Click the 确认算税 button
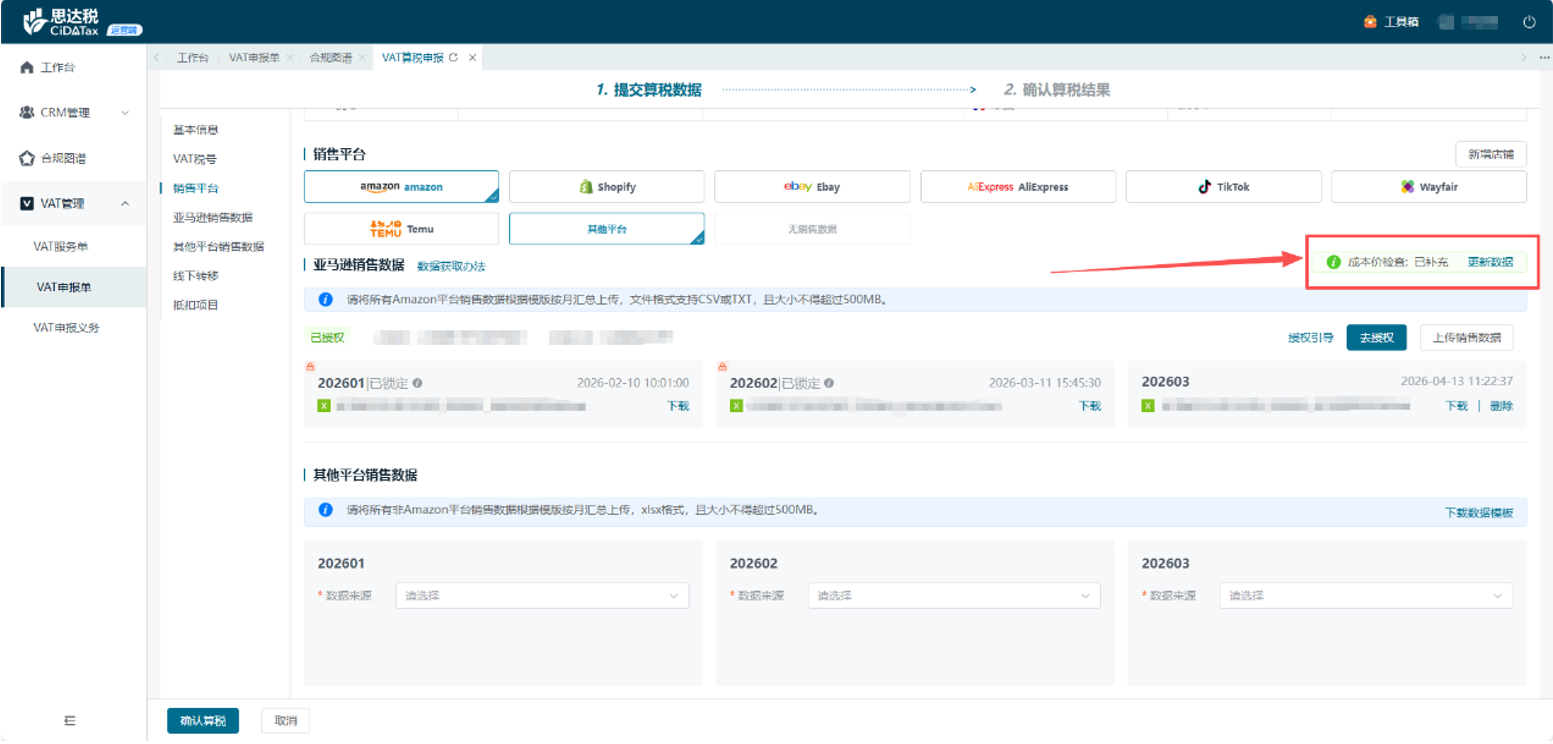The height and width of the screenshot is (744, 1553). 202,721
